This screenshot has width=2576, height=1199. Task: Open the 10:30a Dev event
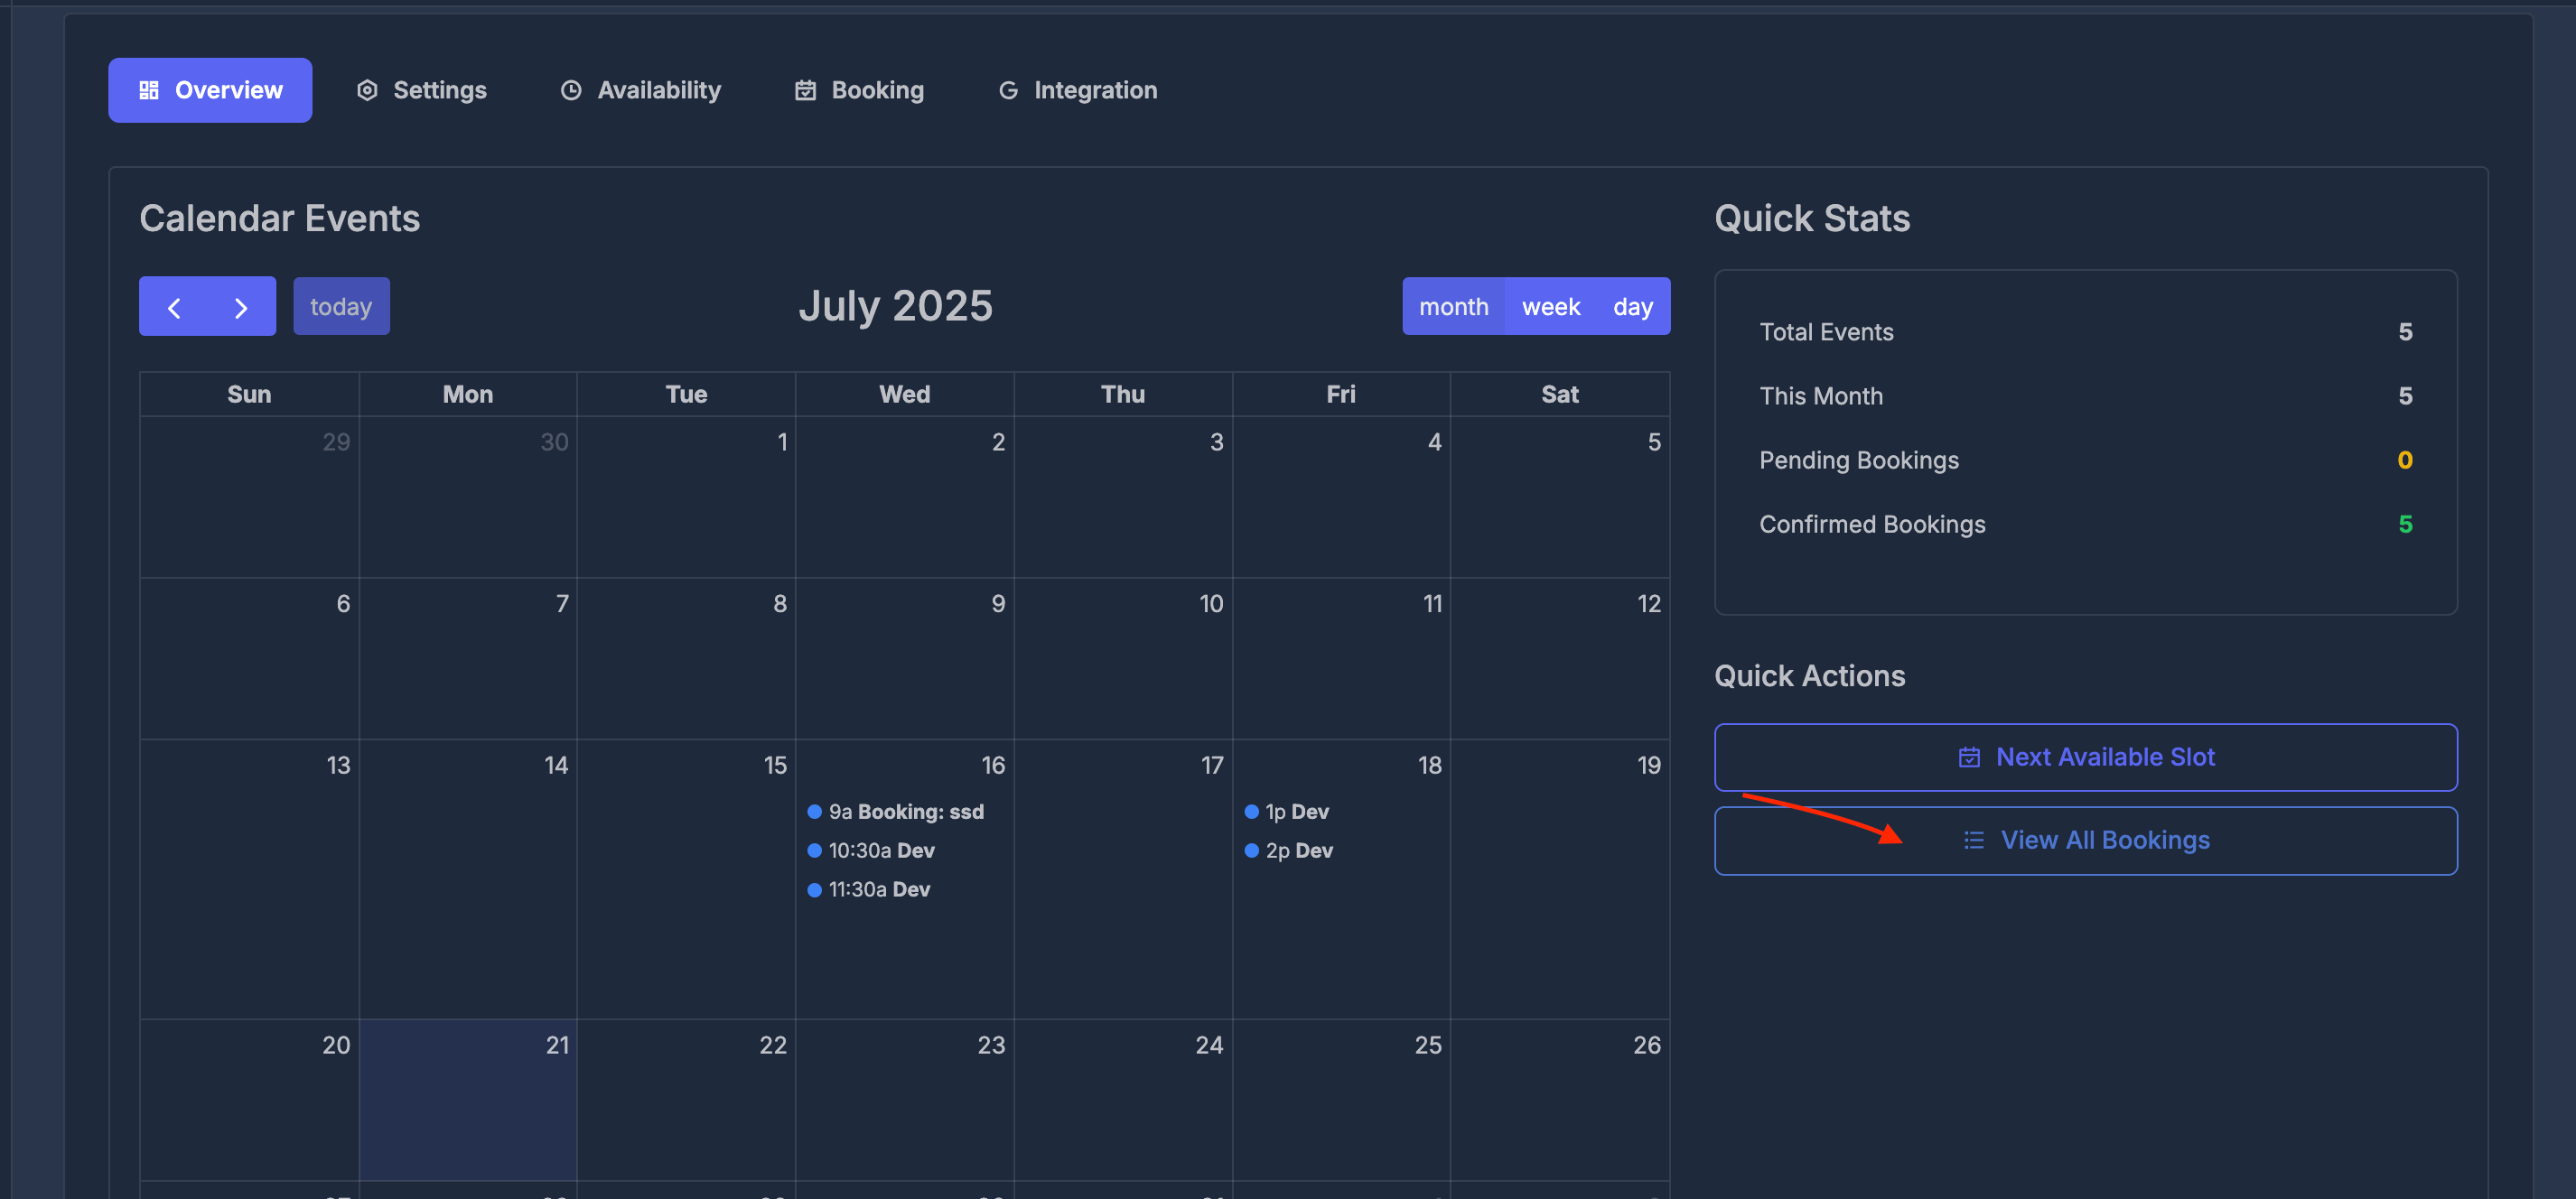[905, 851]
